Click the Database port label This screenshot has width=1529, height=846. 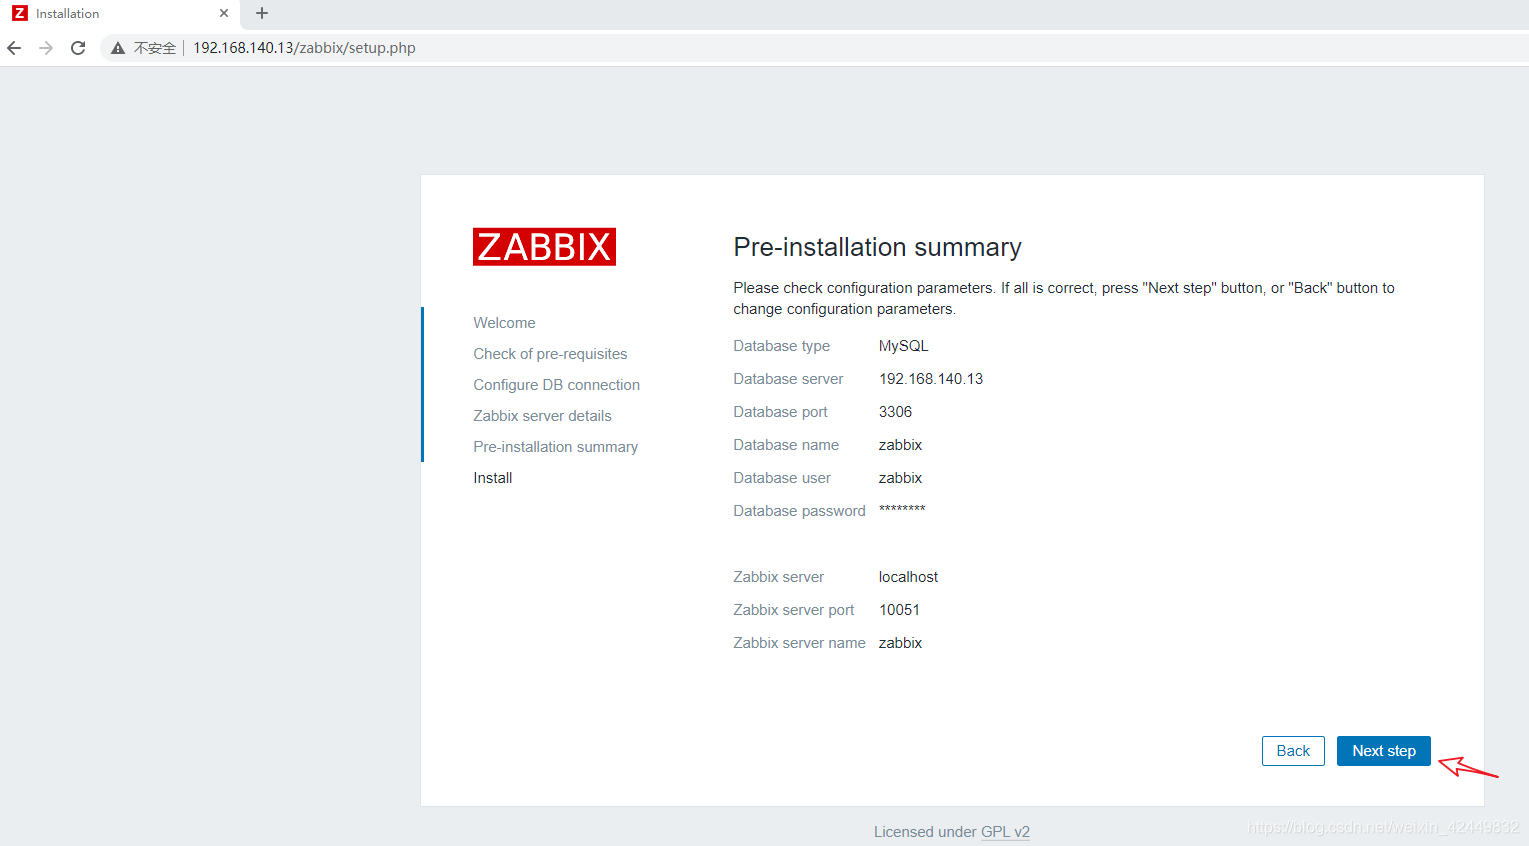point(780,412)
